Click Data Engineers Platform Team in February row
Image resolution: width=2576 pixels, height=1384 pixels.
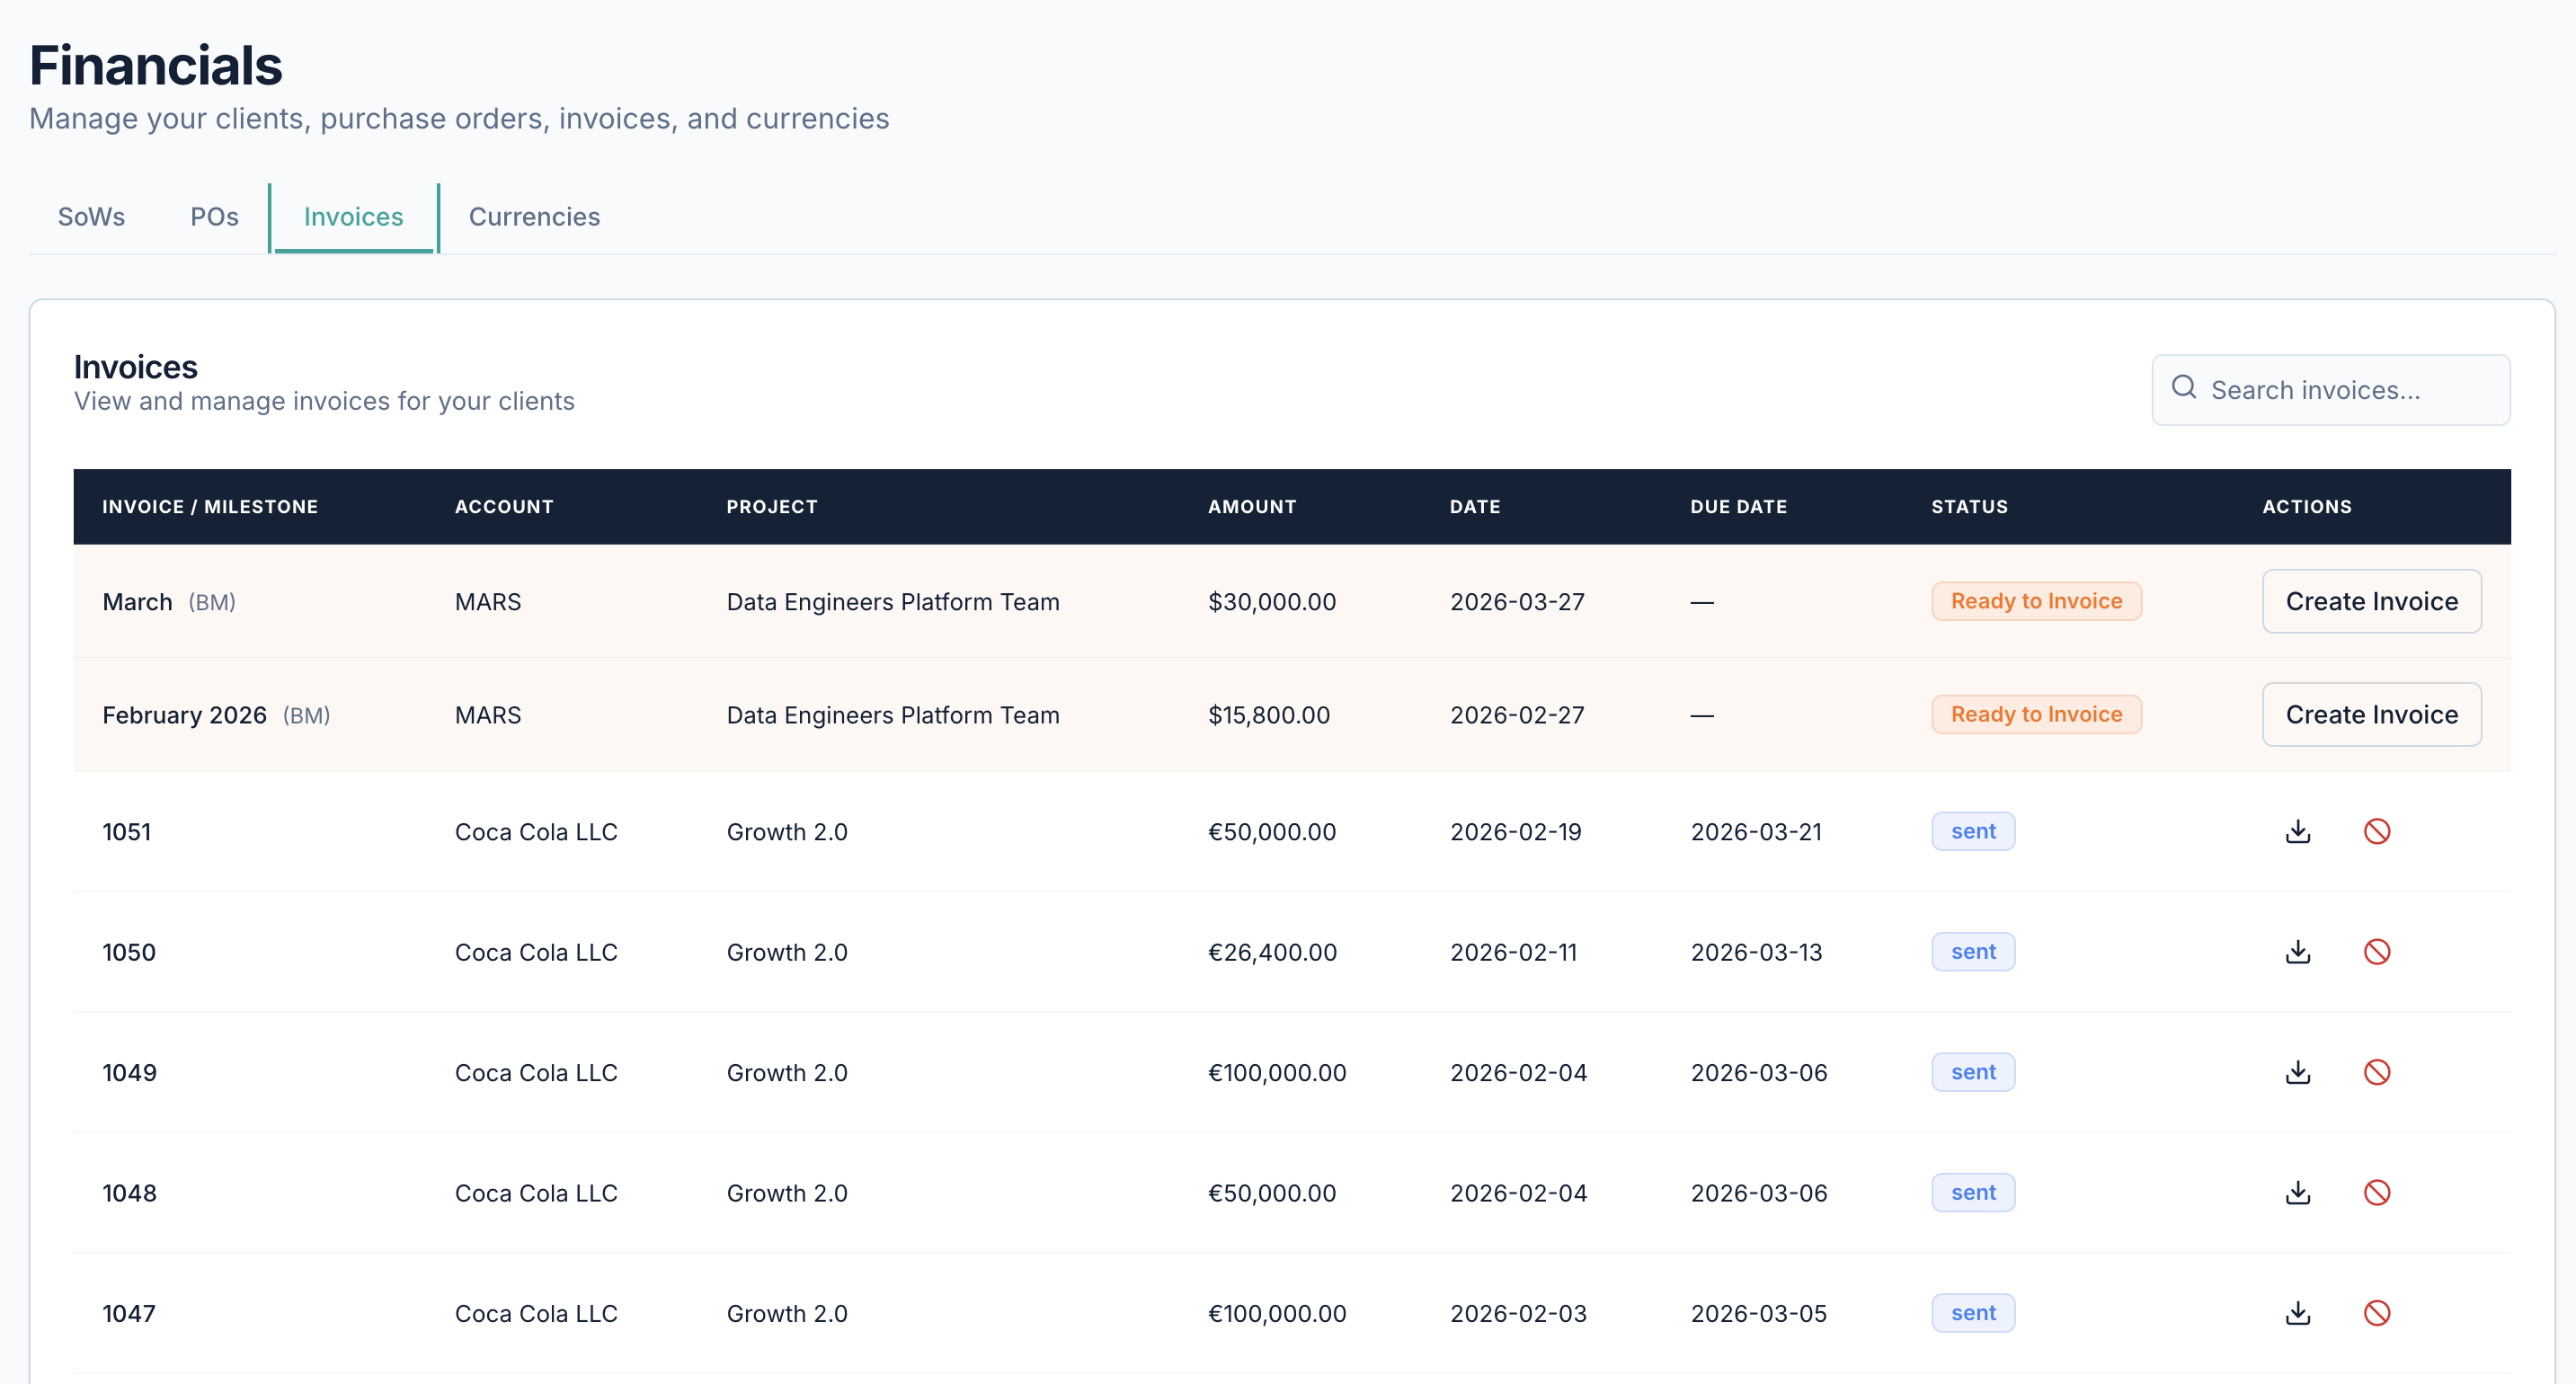893,715
